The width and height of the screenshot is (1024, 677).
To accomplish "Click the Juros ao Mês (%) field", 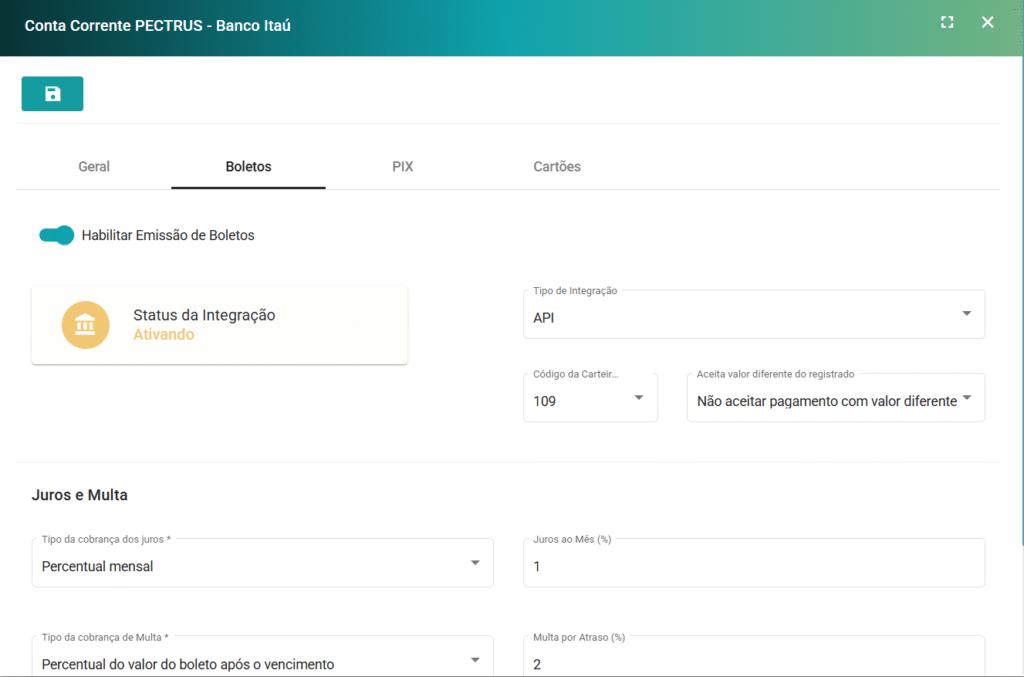I will (754, 565).
